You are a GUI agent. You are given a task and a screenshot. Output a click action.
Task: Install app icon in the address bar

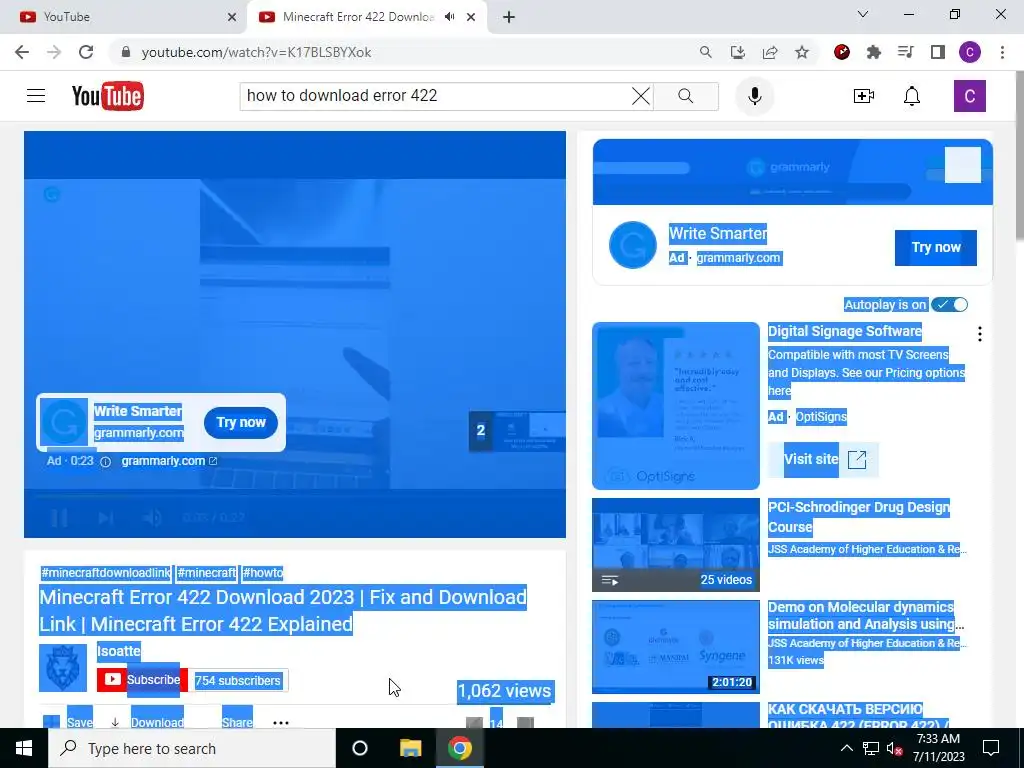(738, 52)
